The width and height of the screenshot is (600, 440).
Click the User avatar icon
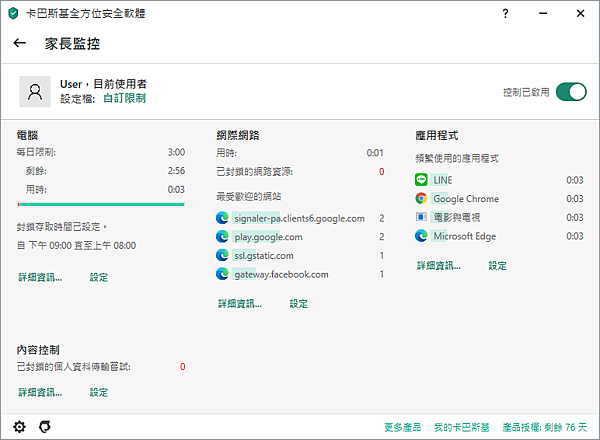coord(35,91)
